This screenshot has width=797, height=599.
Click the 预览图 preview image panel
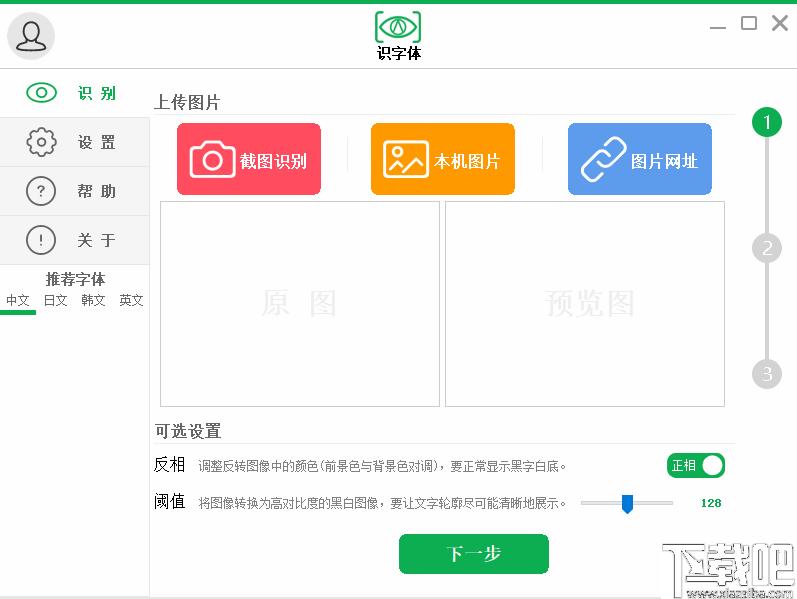pyautogui.click(x=585, y=304)
